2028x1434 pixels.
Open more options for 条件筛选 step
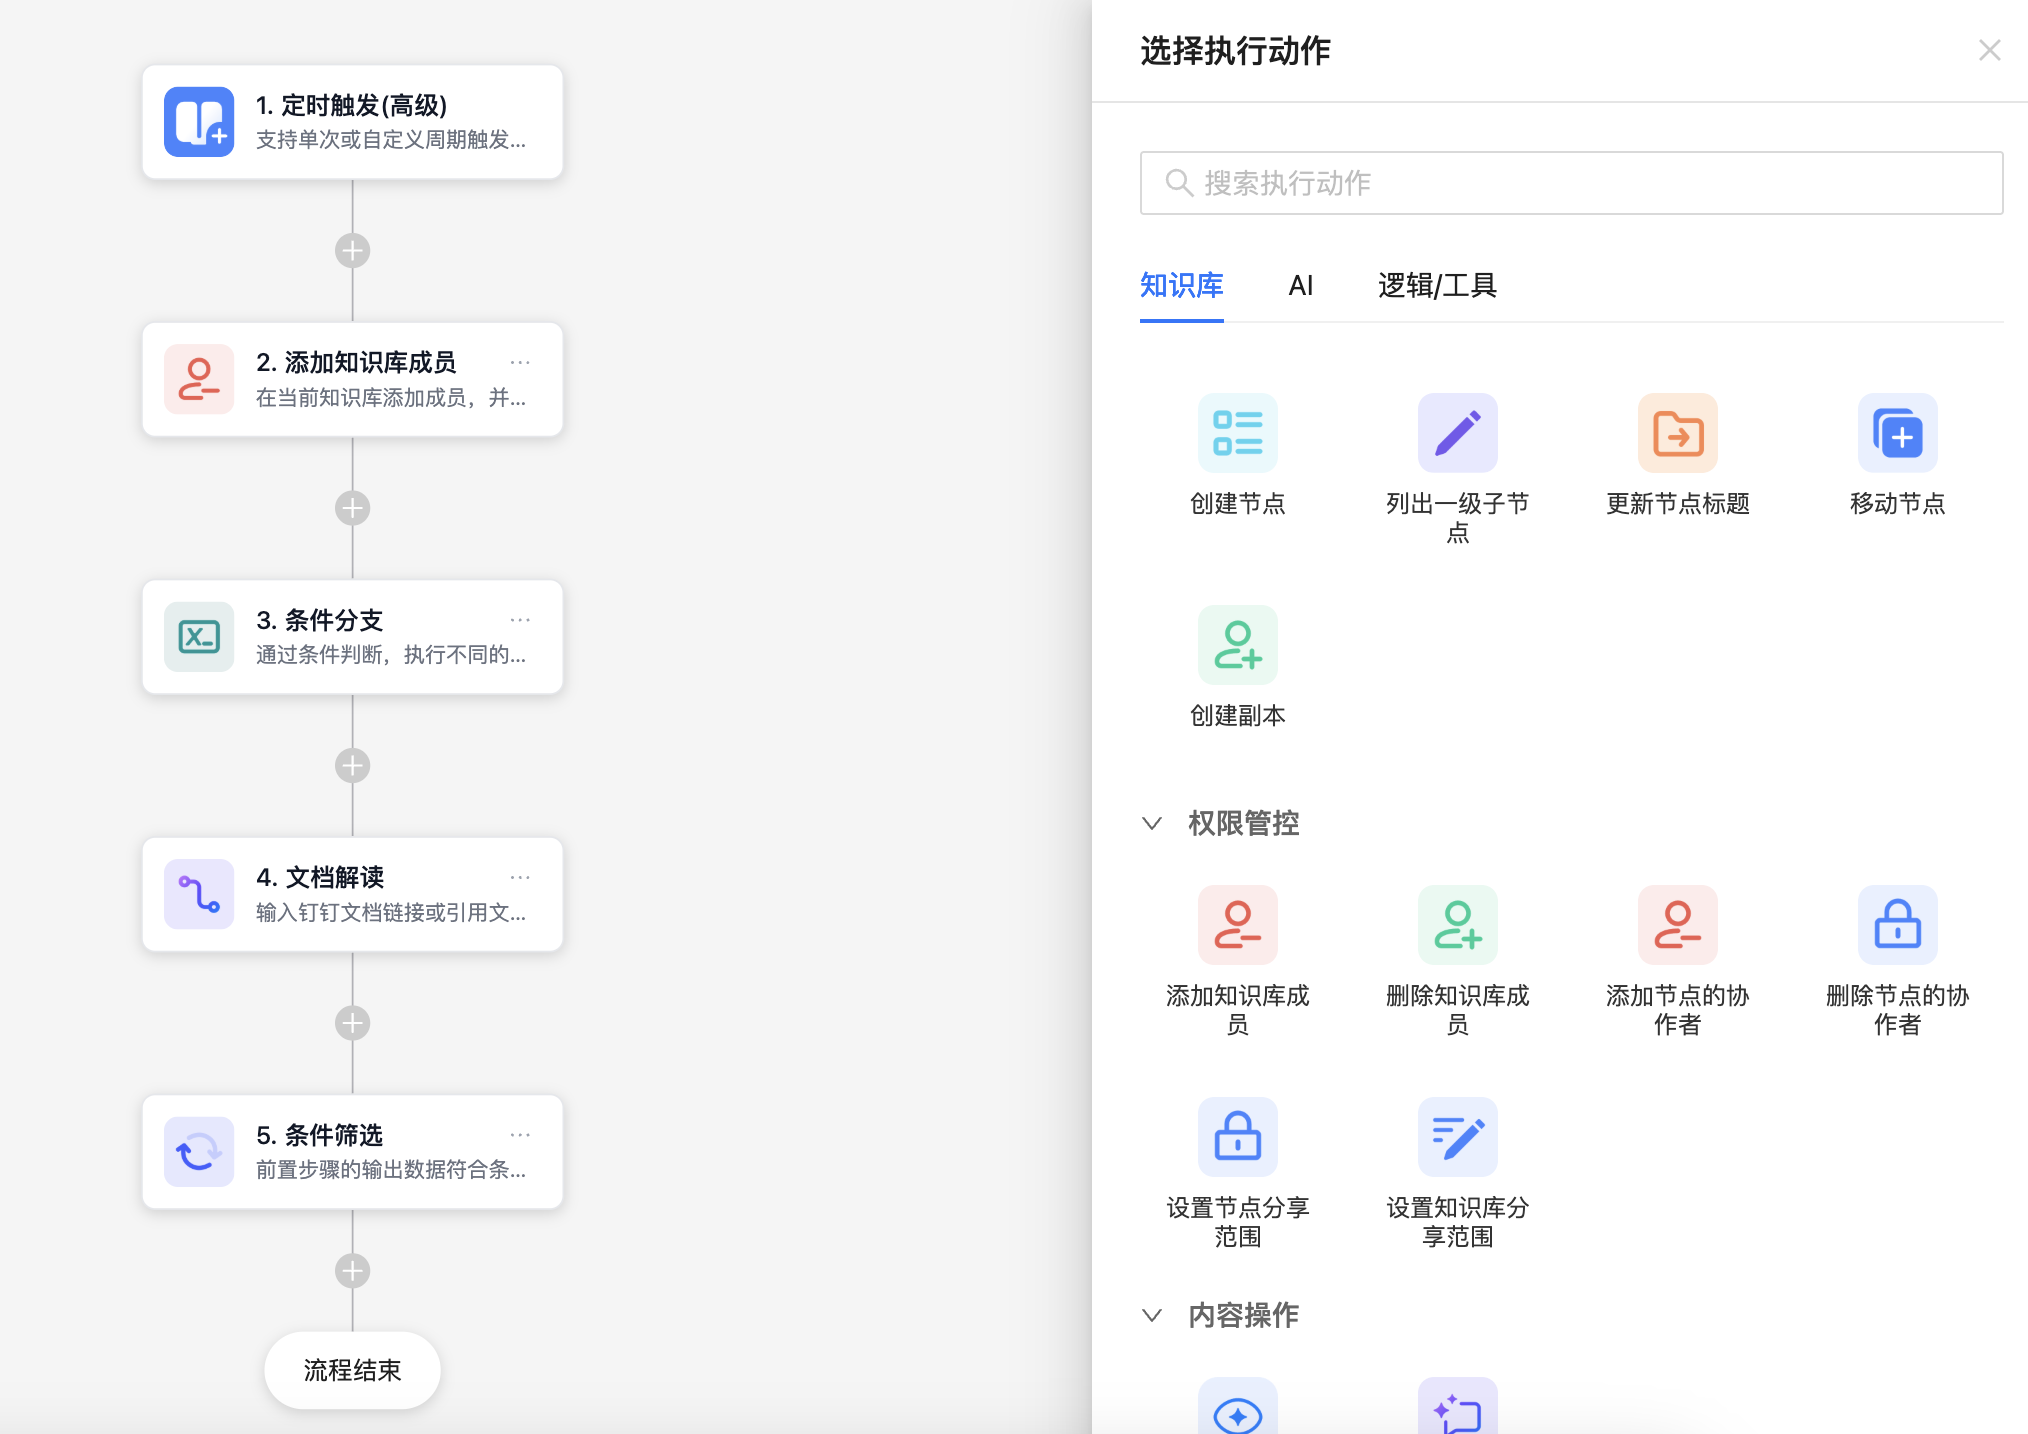520,1135
